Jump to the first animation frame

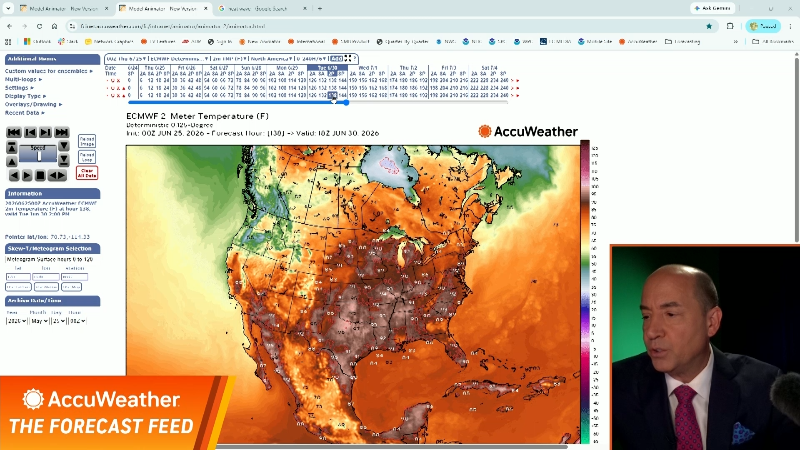tap(14, 133)
